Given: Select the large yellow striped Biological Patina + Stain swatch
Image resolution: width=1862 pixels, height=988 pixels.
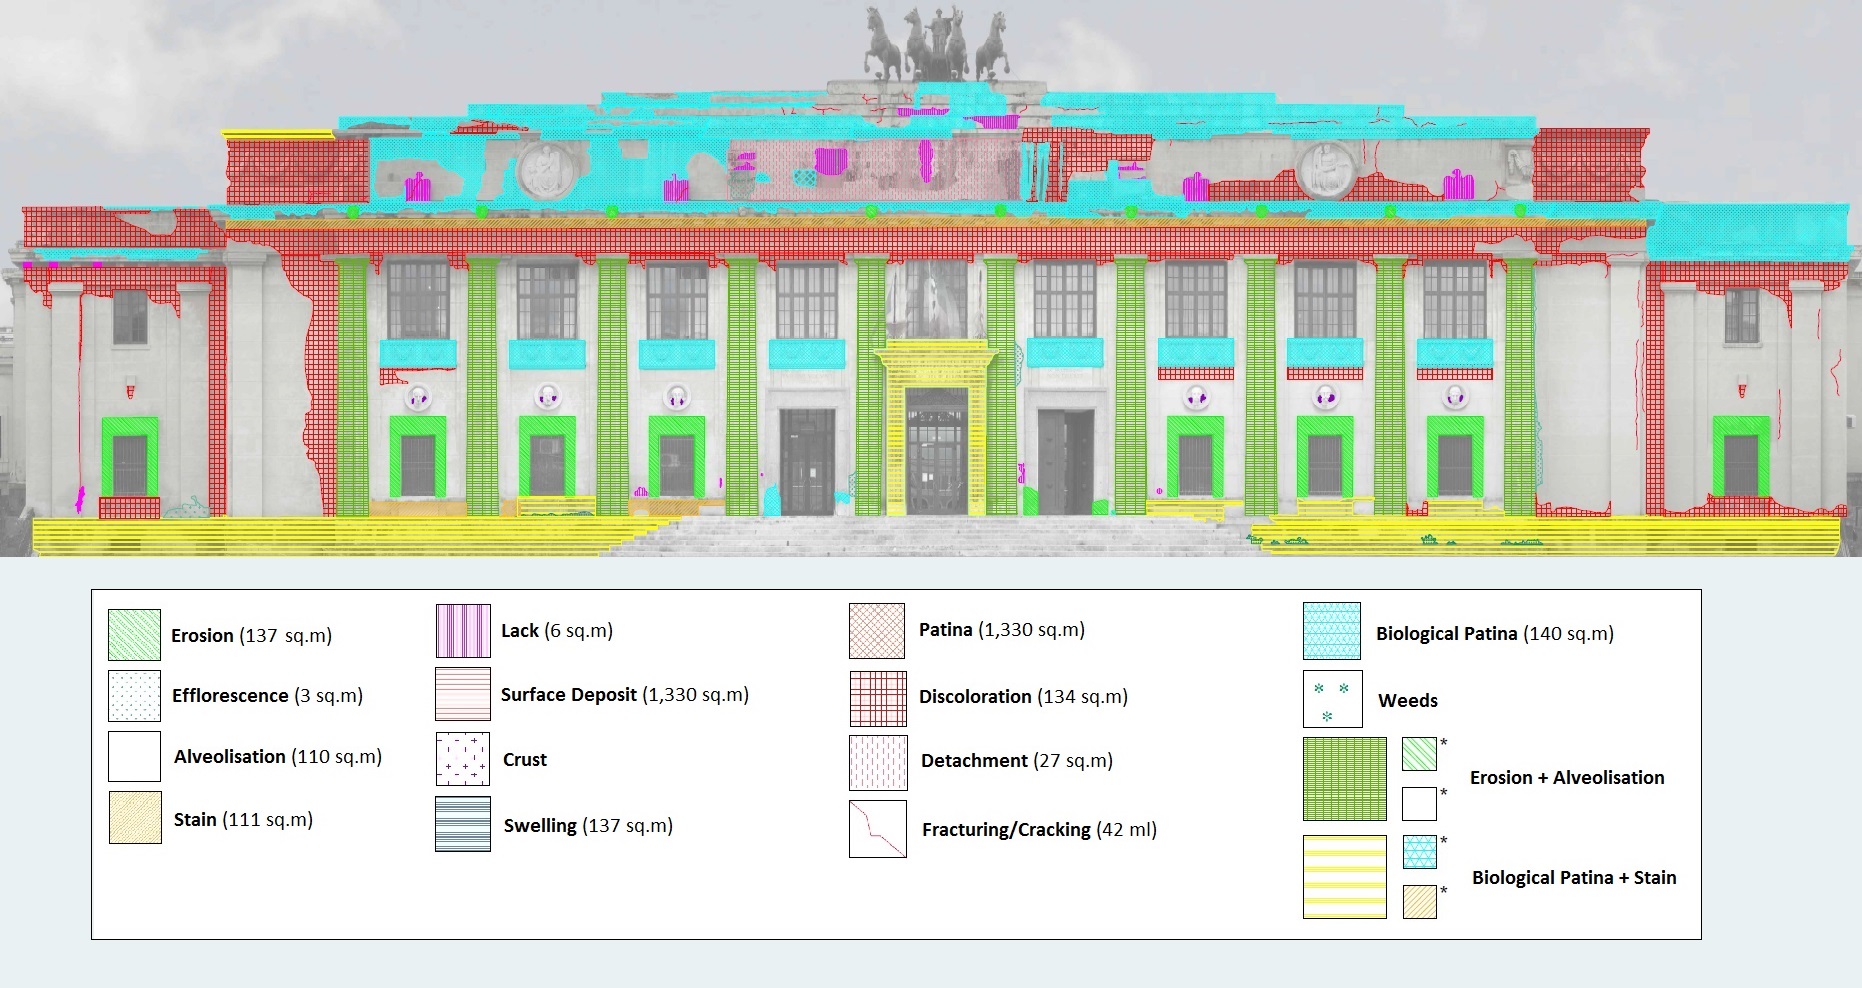Looking at the screenshot, I should click(1345, 877).
